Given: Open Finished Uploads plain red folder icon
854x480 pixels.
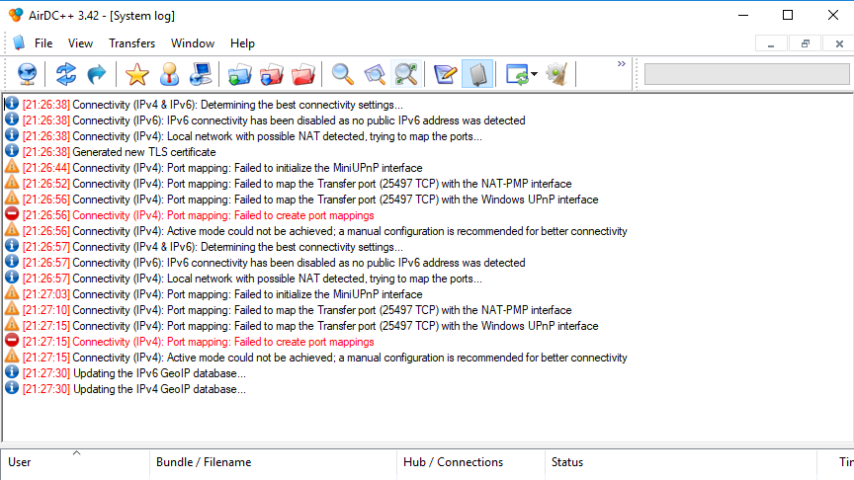Looking at the screenshot, I should click(x=303, y=75).
